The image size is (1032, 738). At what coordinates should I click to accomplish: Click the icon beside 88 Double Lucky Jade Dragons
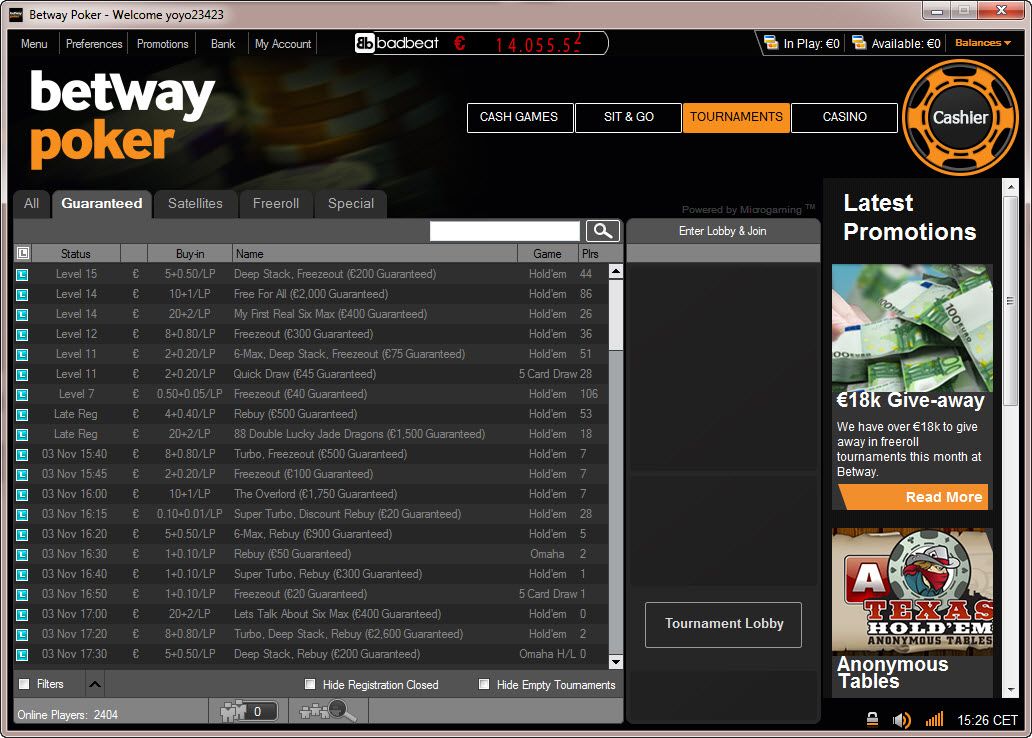[x=22, y=435]
